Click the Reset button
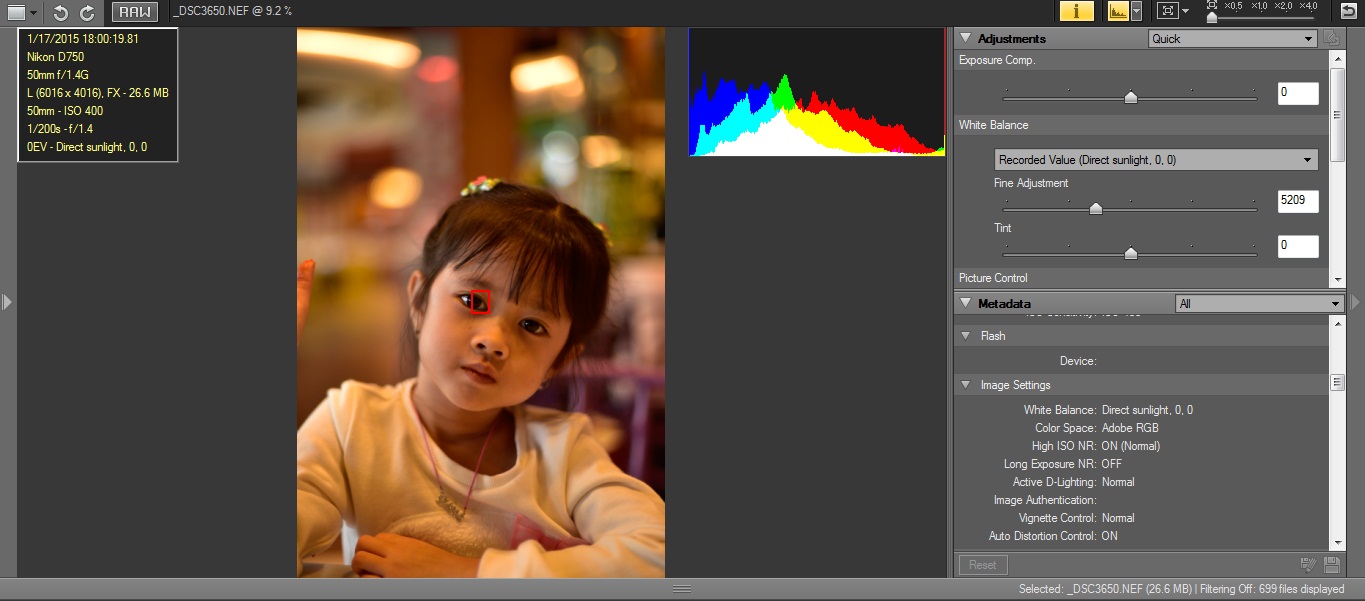This screenshot has width=1365, height=601. point(982,565)
